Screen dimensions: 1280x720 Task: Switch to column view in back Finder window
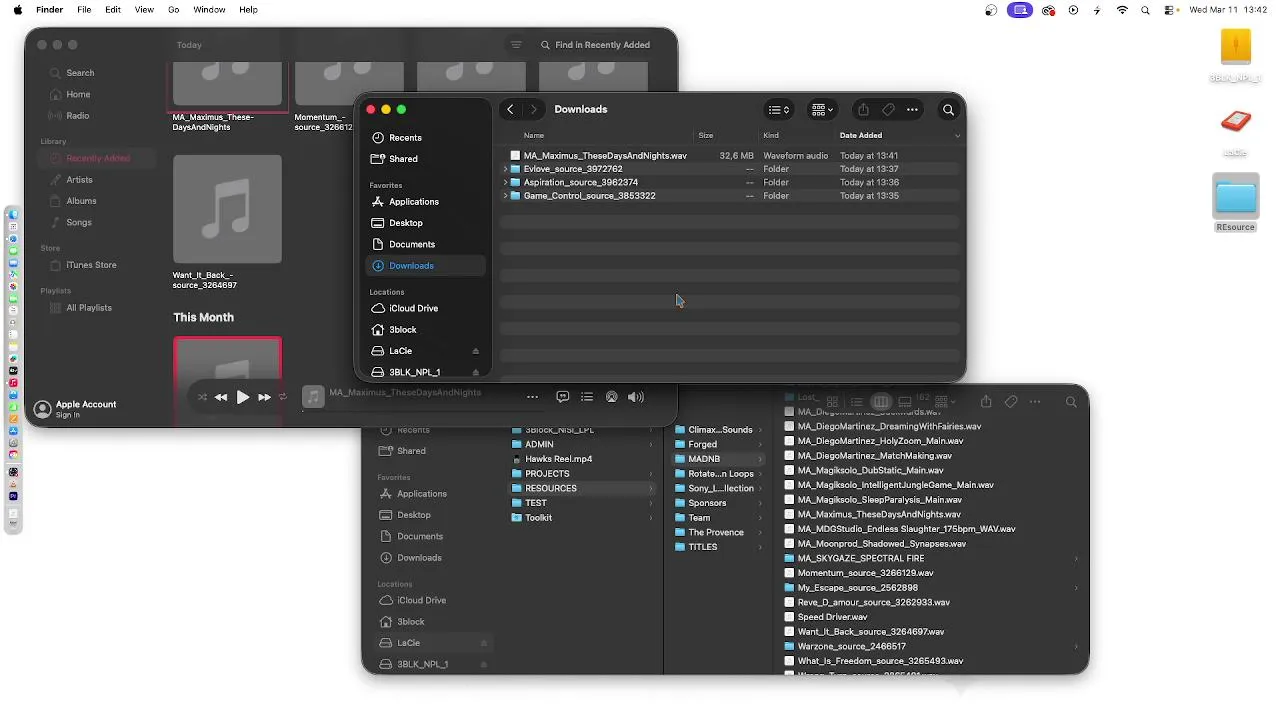click(881, 402)
